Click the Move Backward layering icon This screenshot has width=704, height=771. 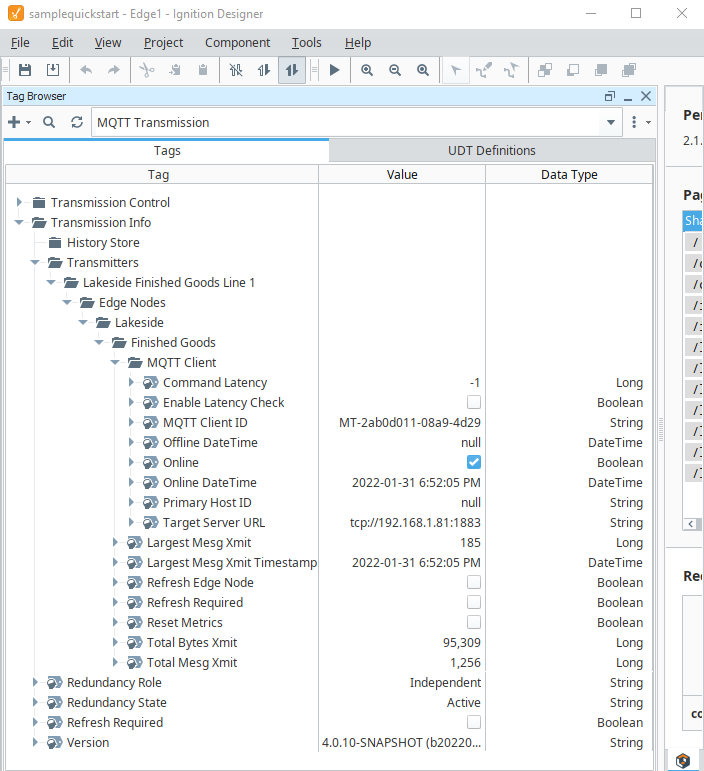(573, 70)
